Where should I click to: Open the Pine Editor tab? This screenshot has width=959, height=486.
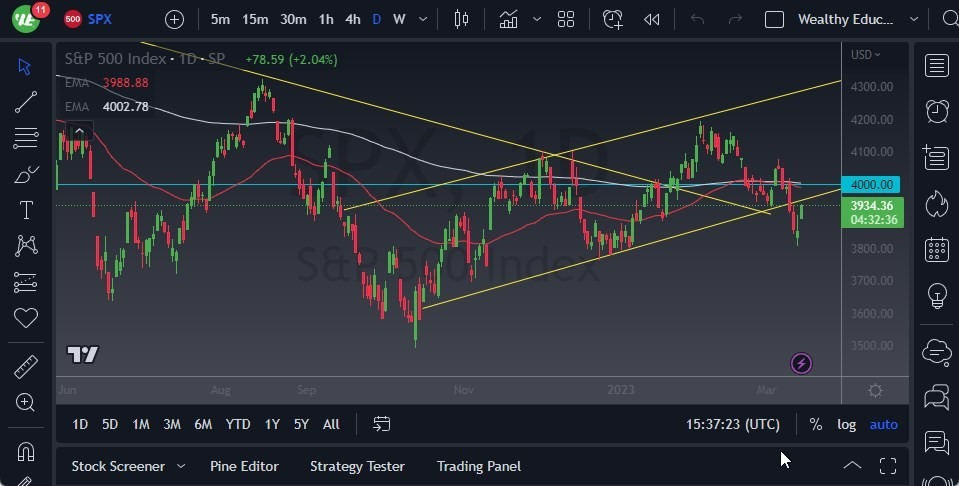coord(244,466)
